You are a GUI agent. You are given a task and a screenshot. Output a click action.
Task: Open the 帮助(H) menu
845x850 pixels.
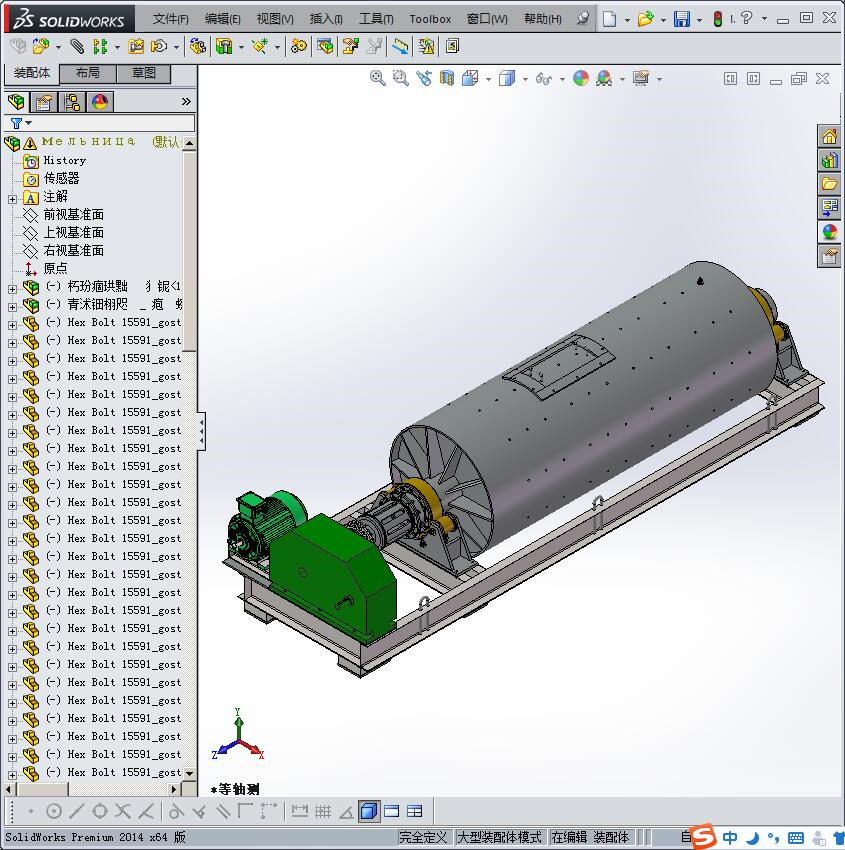[543, 19]
